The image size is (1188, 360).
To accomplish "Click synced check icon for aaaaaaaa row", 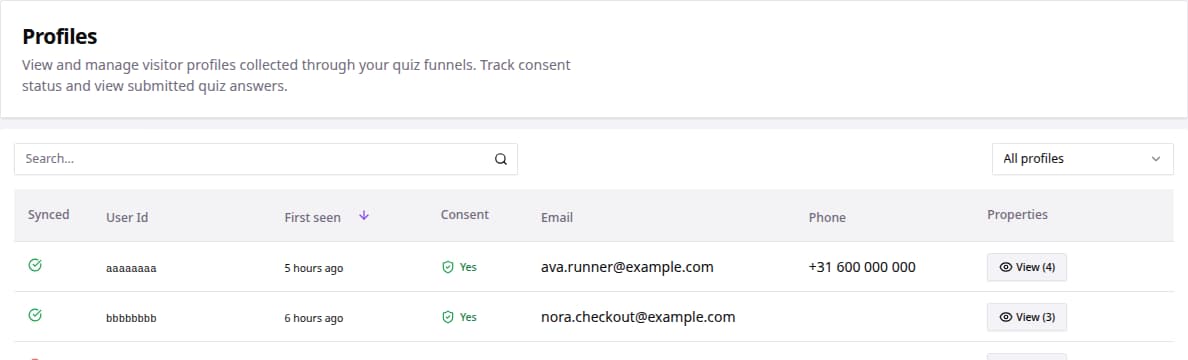I will 35,265.
